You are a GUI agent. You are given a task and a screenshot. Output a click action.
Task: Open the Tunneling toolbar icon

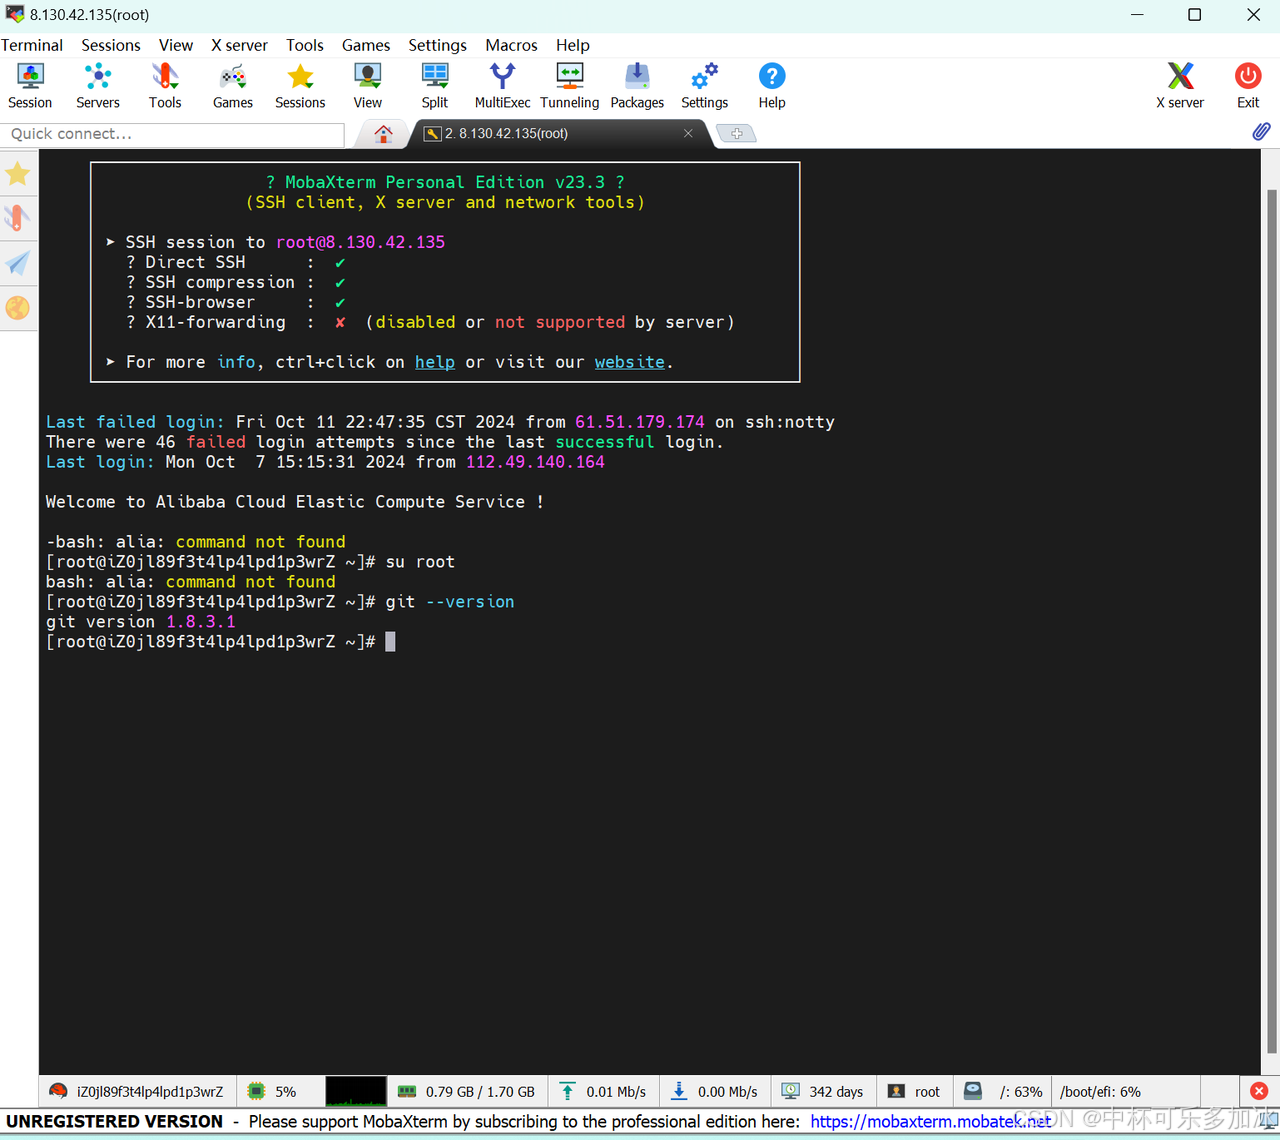click(570, 86)
